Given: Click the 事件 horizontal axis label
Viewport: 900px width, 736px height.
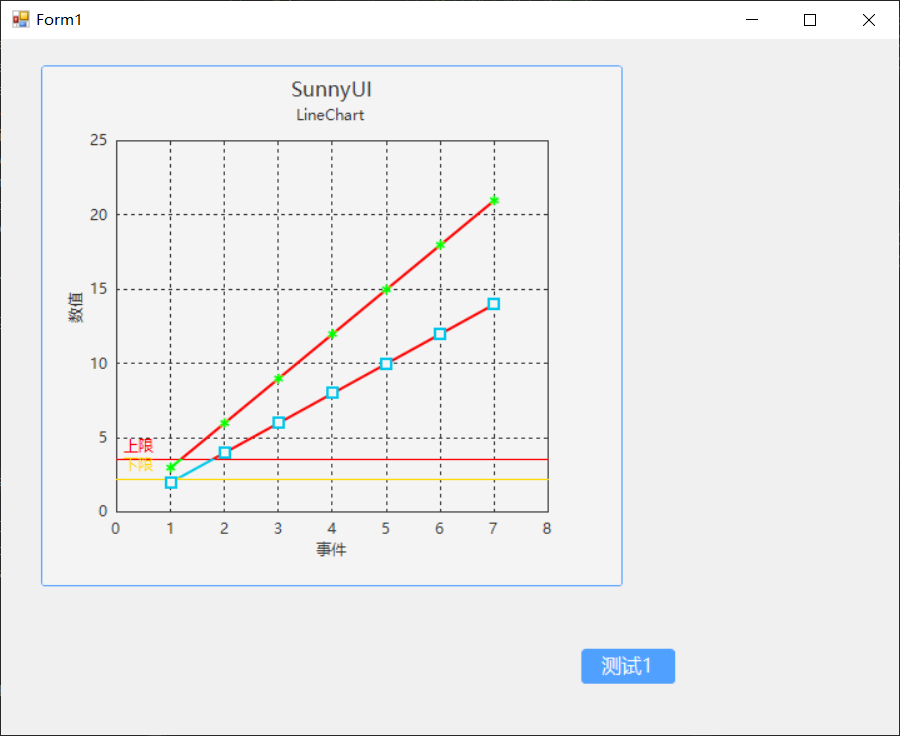Looking at the screenshot, I should [331, 548].
